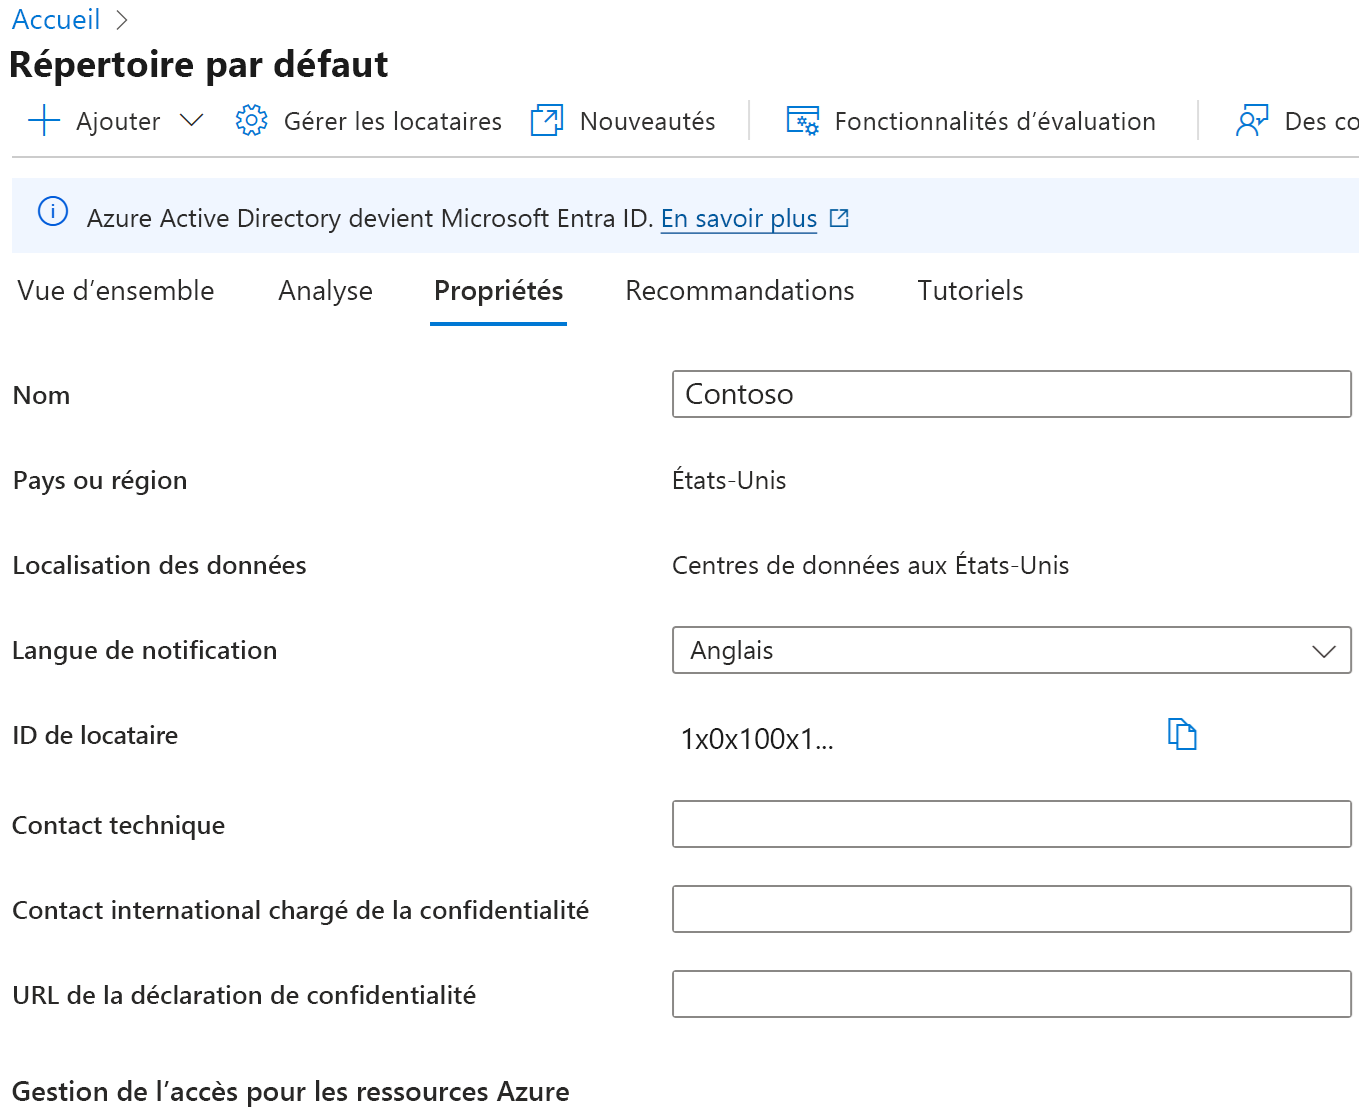Click the Ajouter button
The width and height of the screenshot is (1359, 1110).
[116, 121]
